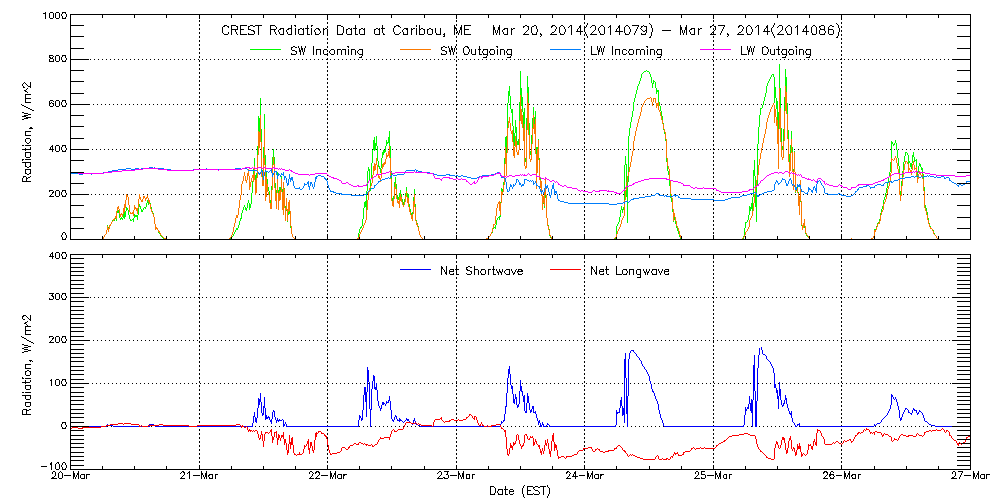Click the CREST Radiation Data chart title
Viewport: 1000px width, 500px height.
pos(531,31)
